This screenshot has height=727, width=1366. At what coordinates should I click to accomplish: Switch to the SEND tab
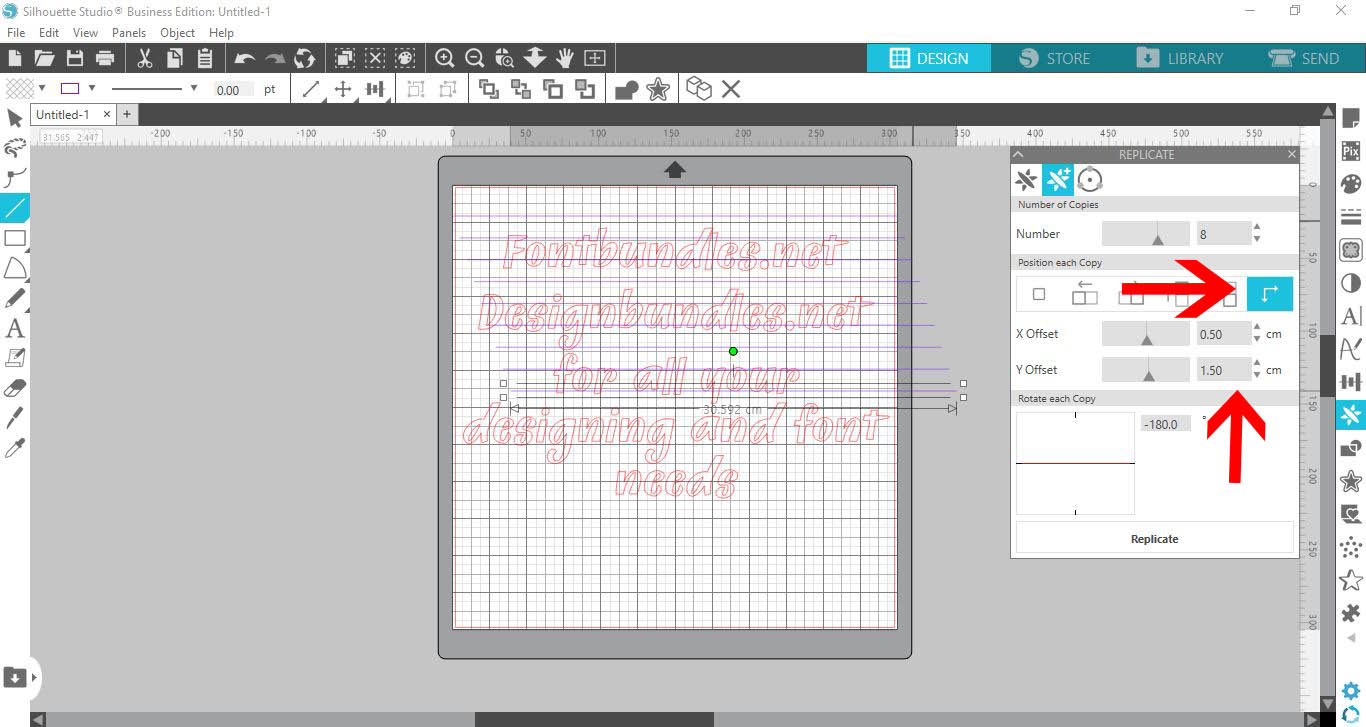[x=1304, y=58]
